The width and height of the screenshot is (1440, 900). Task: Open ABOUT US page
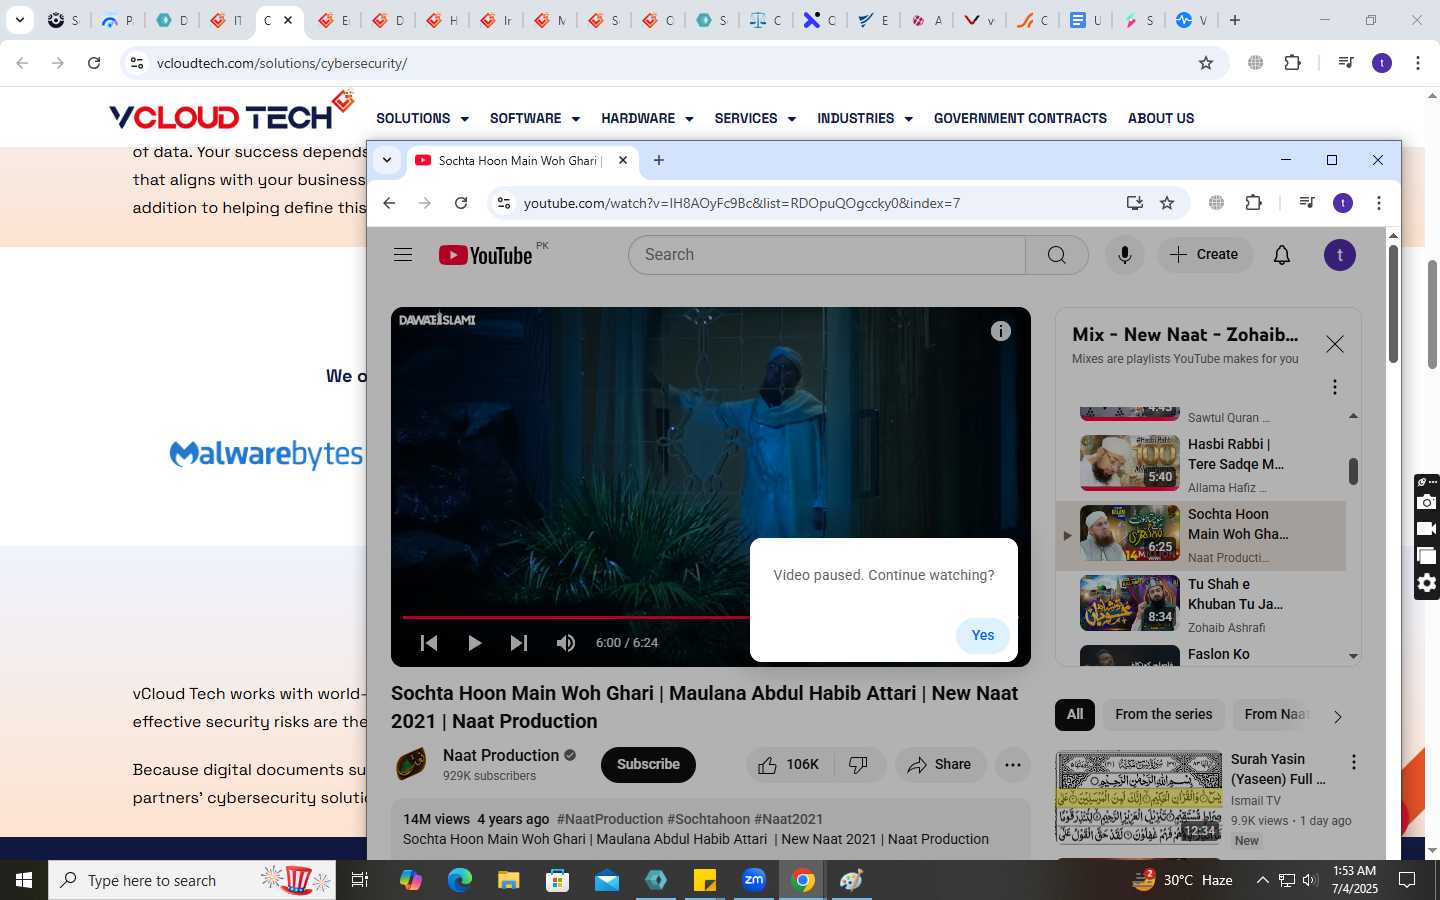[1161, 118]
